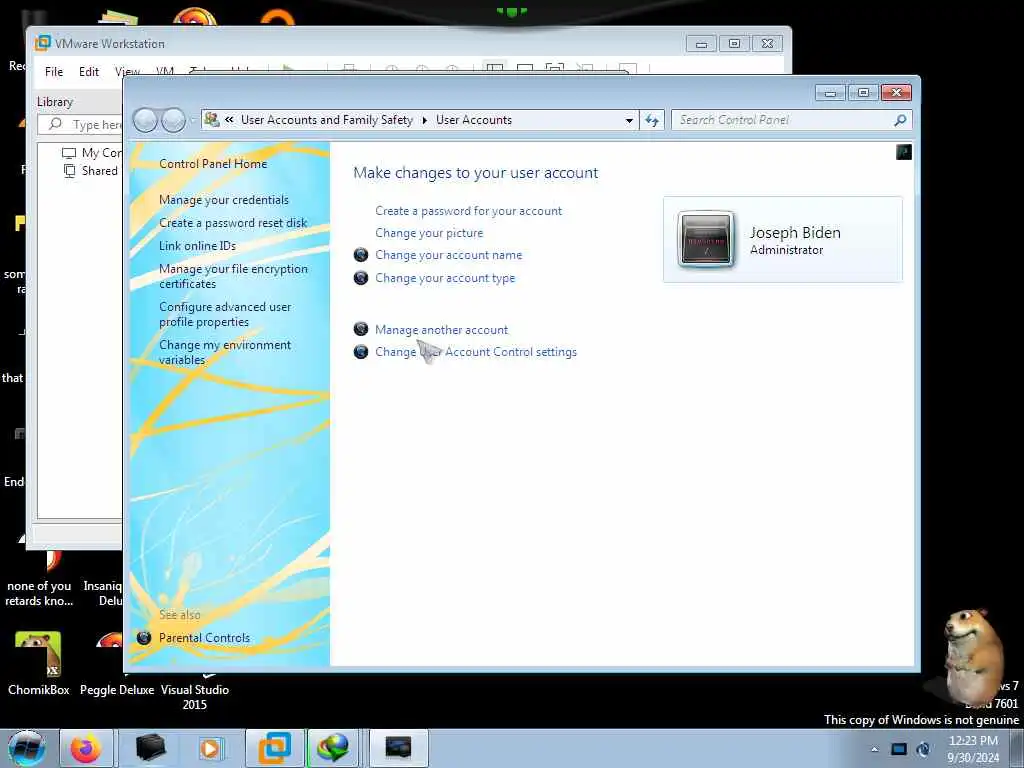Open Link online IDs
Viewport: 1024px width, 768px height.
coord(197,246)
